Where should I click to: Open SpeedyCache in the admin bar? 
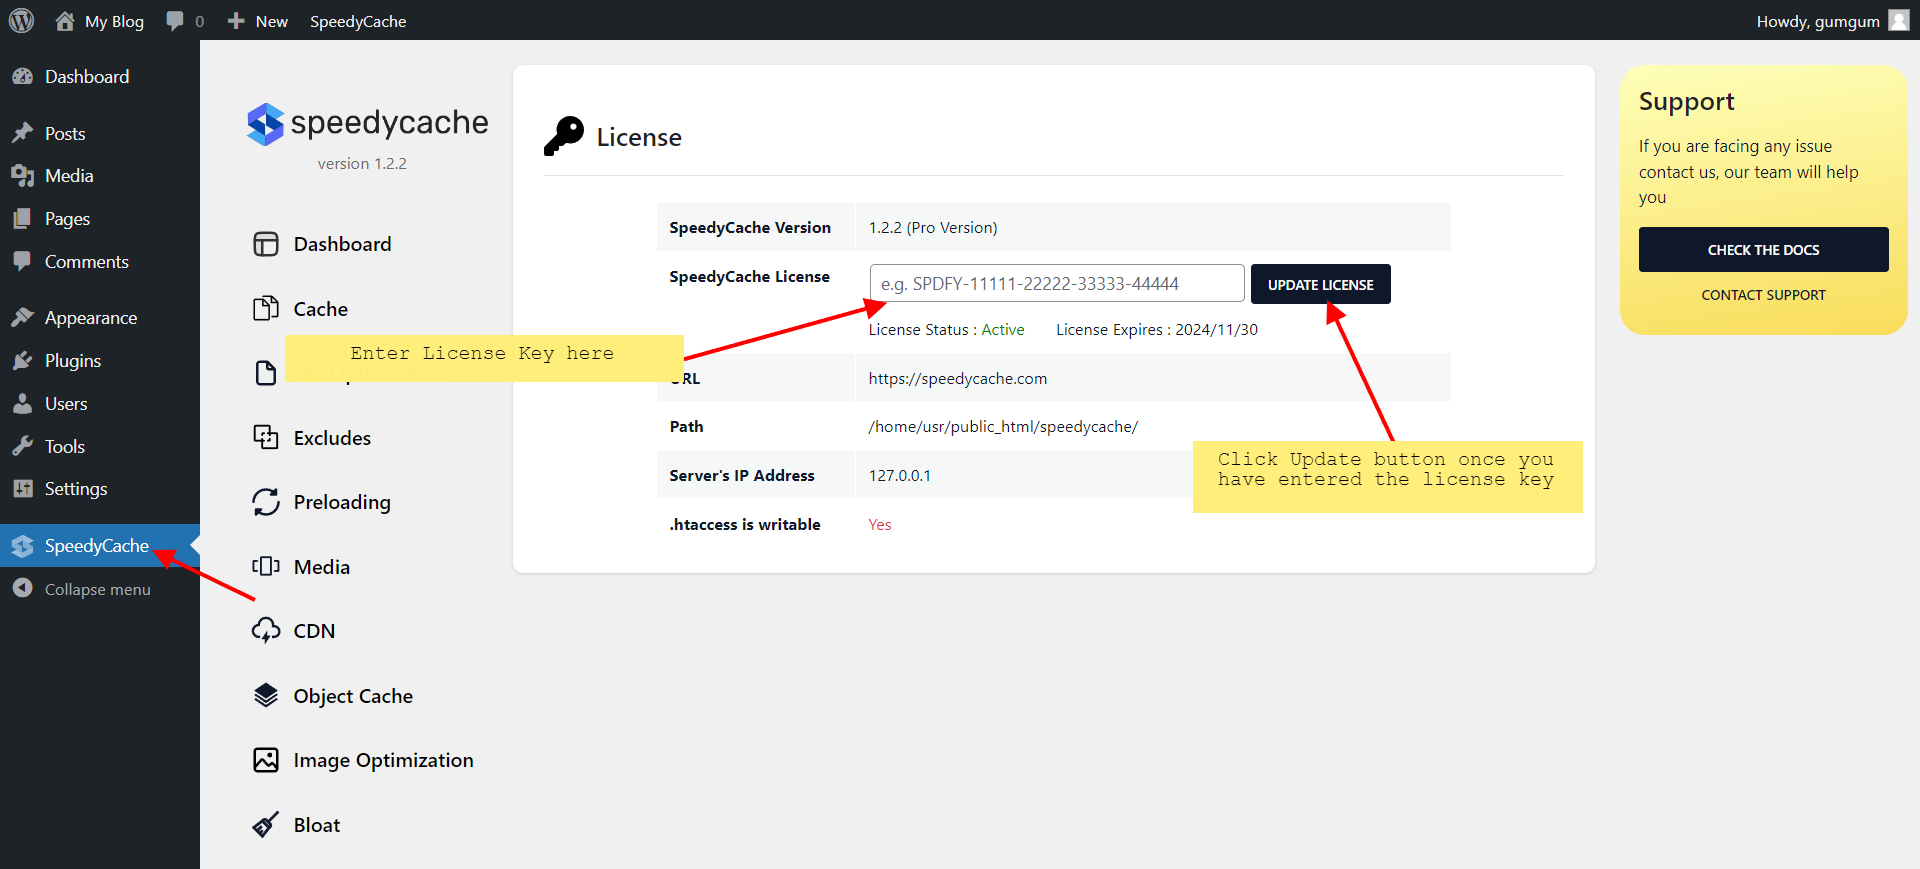click(x=358, y=21)
